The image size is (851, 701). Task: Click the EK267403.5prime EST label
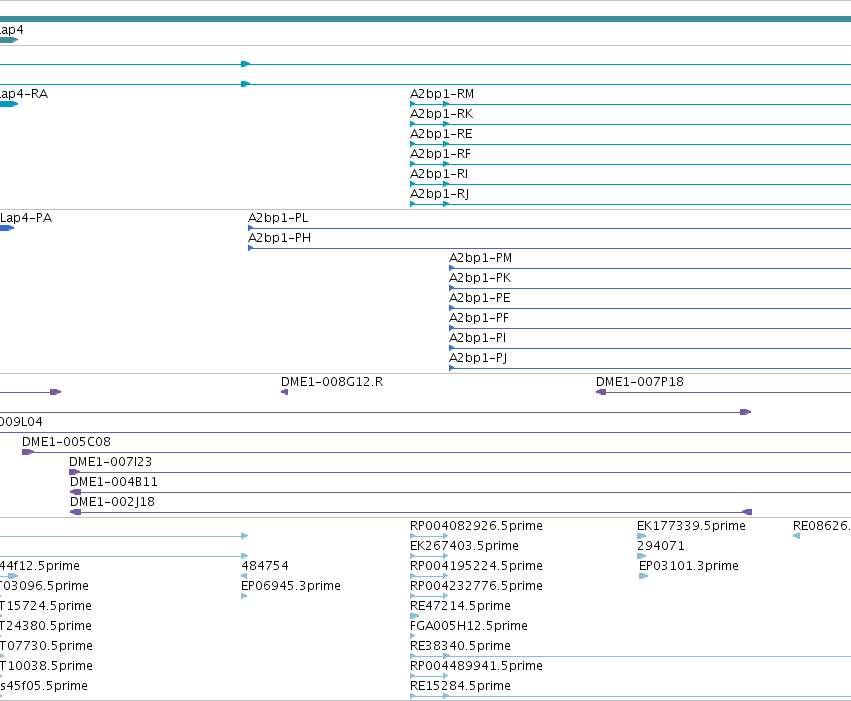(464, 546)
